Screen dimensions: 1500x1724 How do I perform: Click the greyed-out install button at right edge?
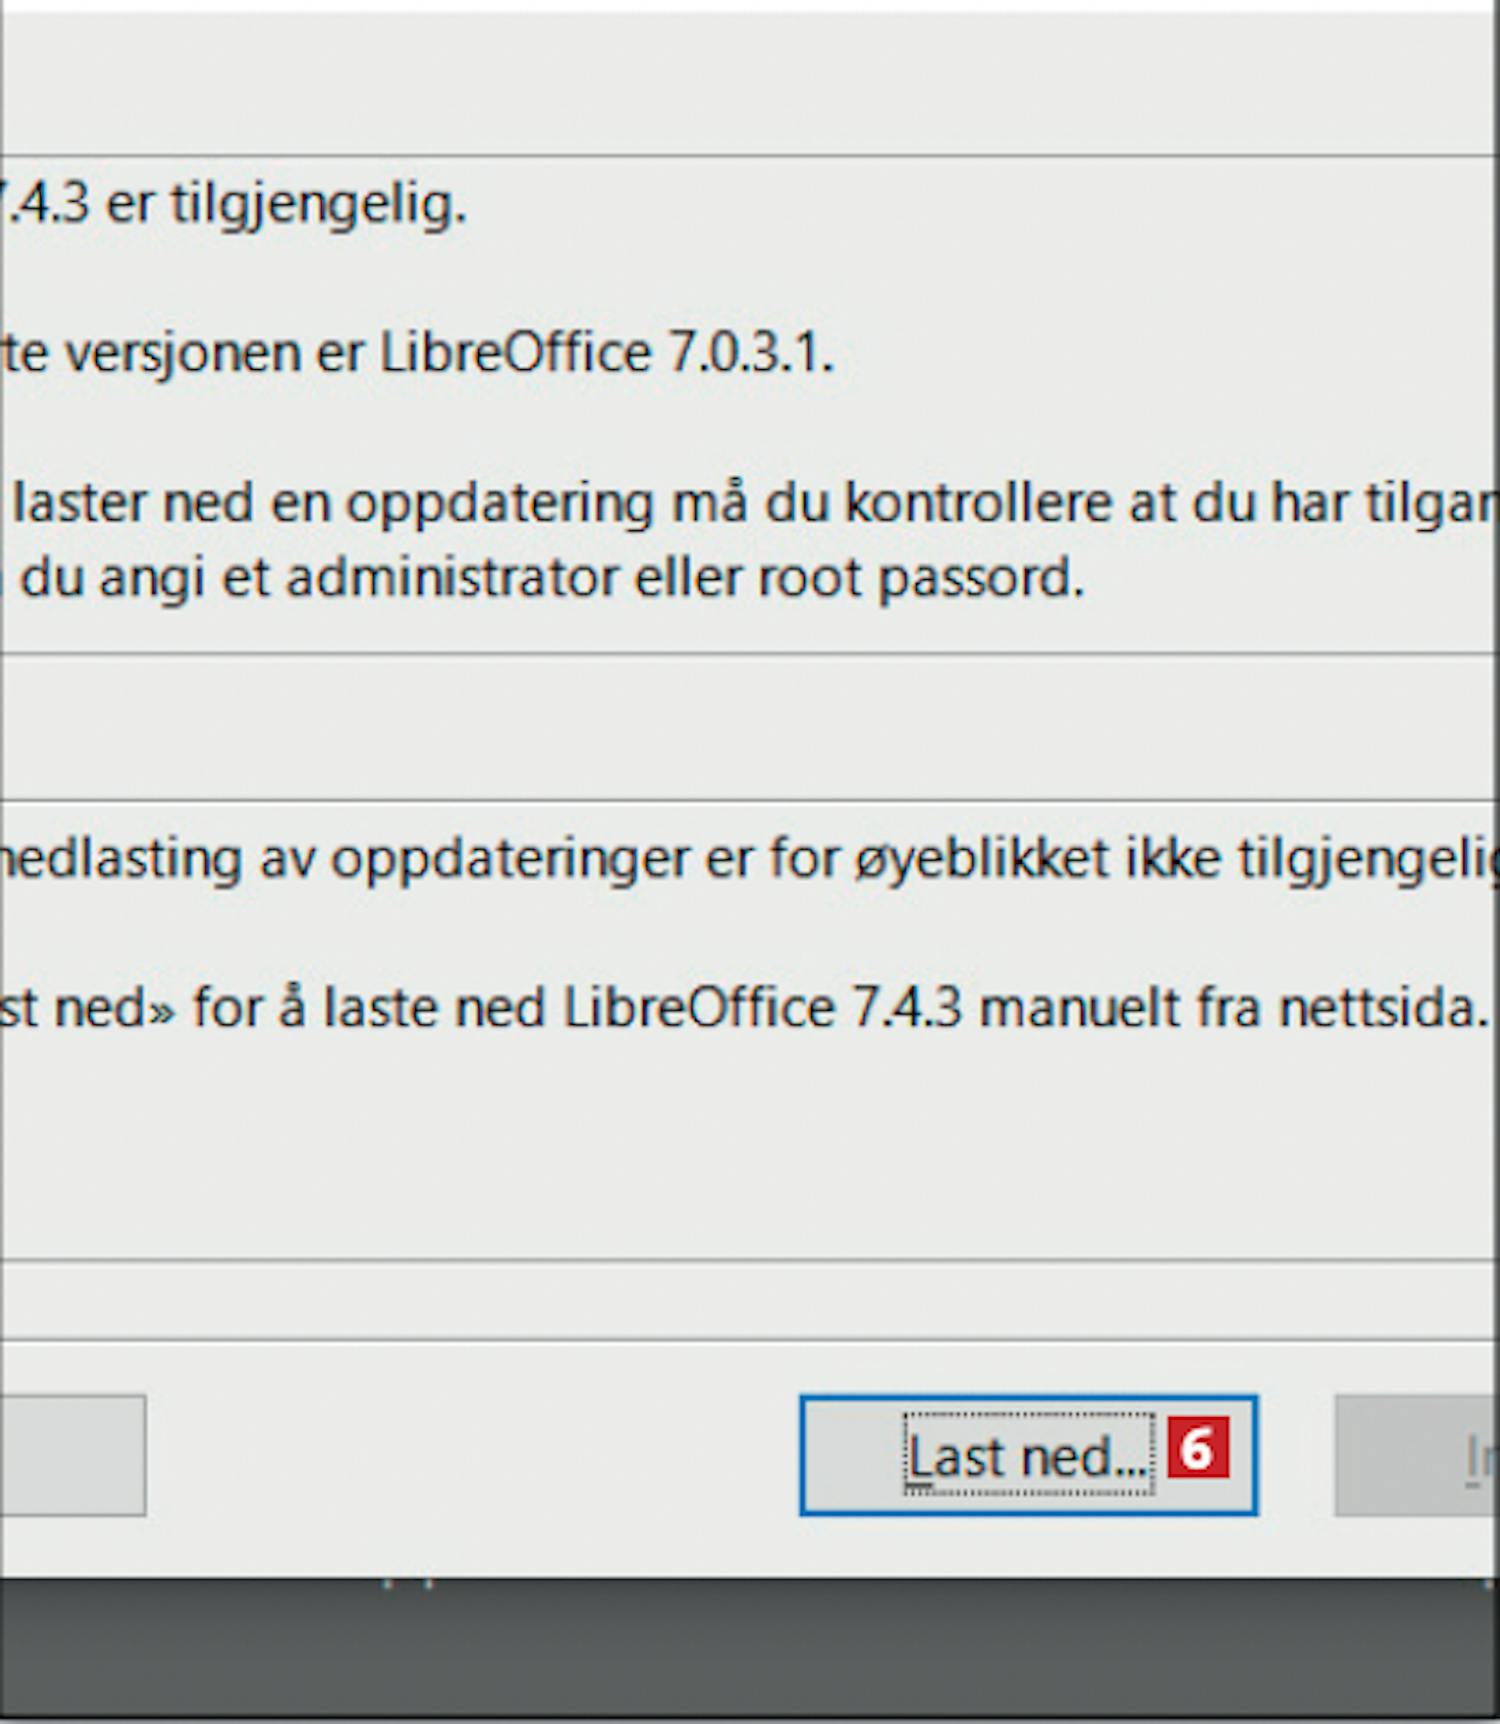point(1418,1455)
